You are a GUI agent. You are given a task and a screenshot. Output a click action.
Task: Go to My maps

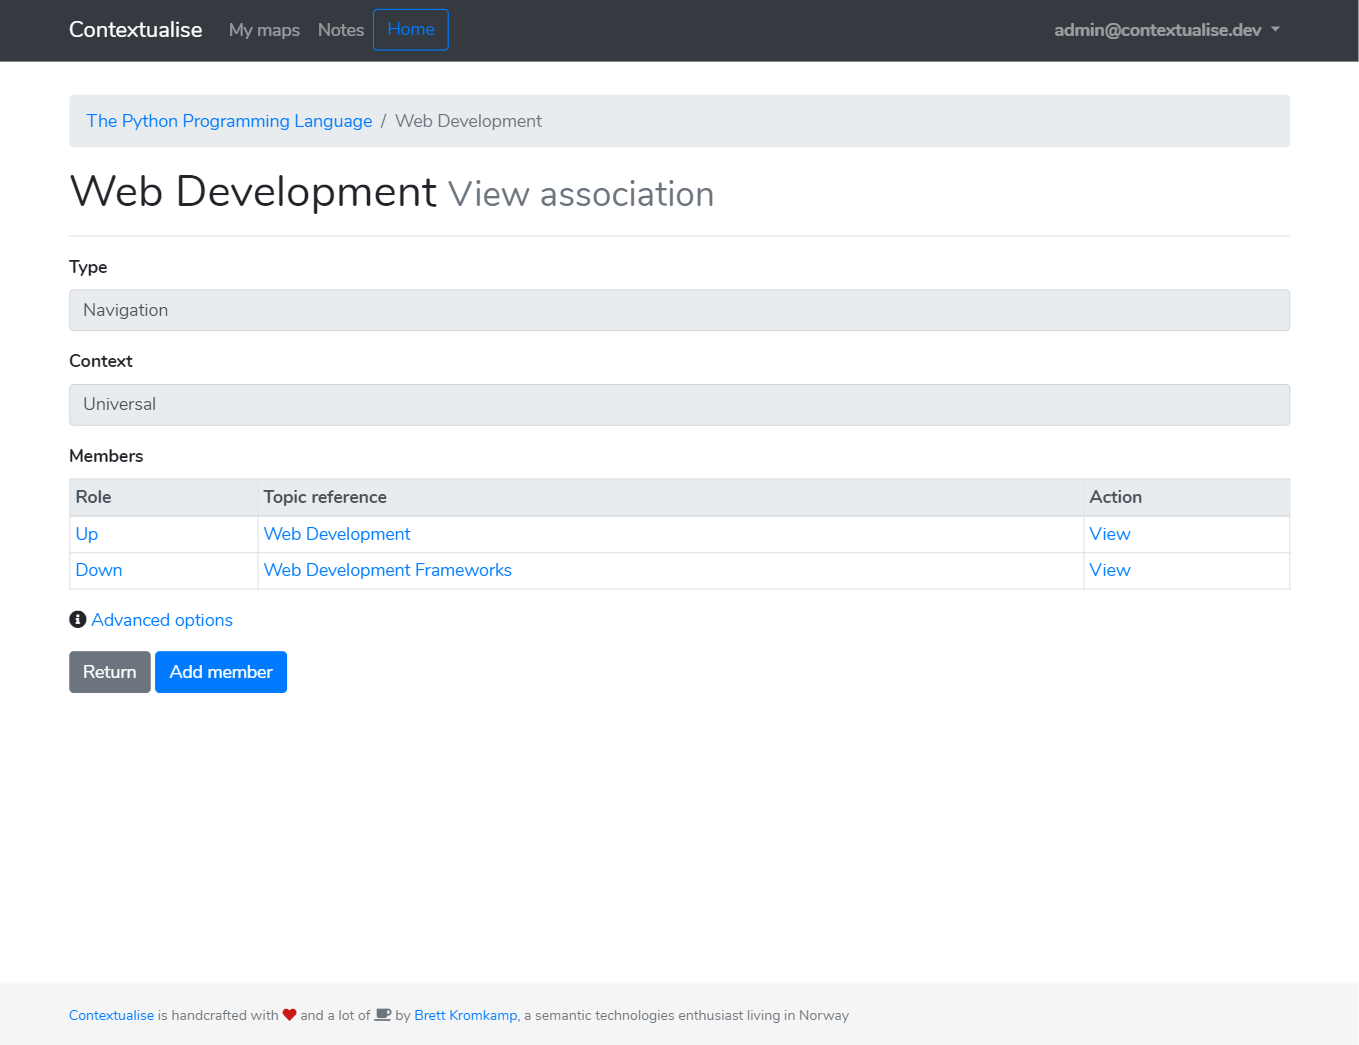pos(264,30)
